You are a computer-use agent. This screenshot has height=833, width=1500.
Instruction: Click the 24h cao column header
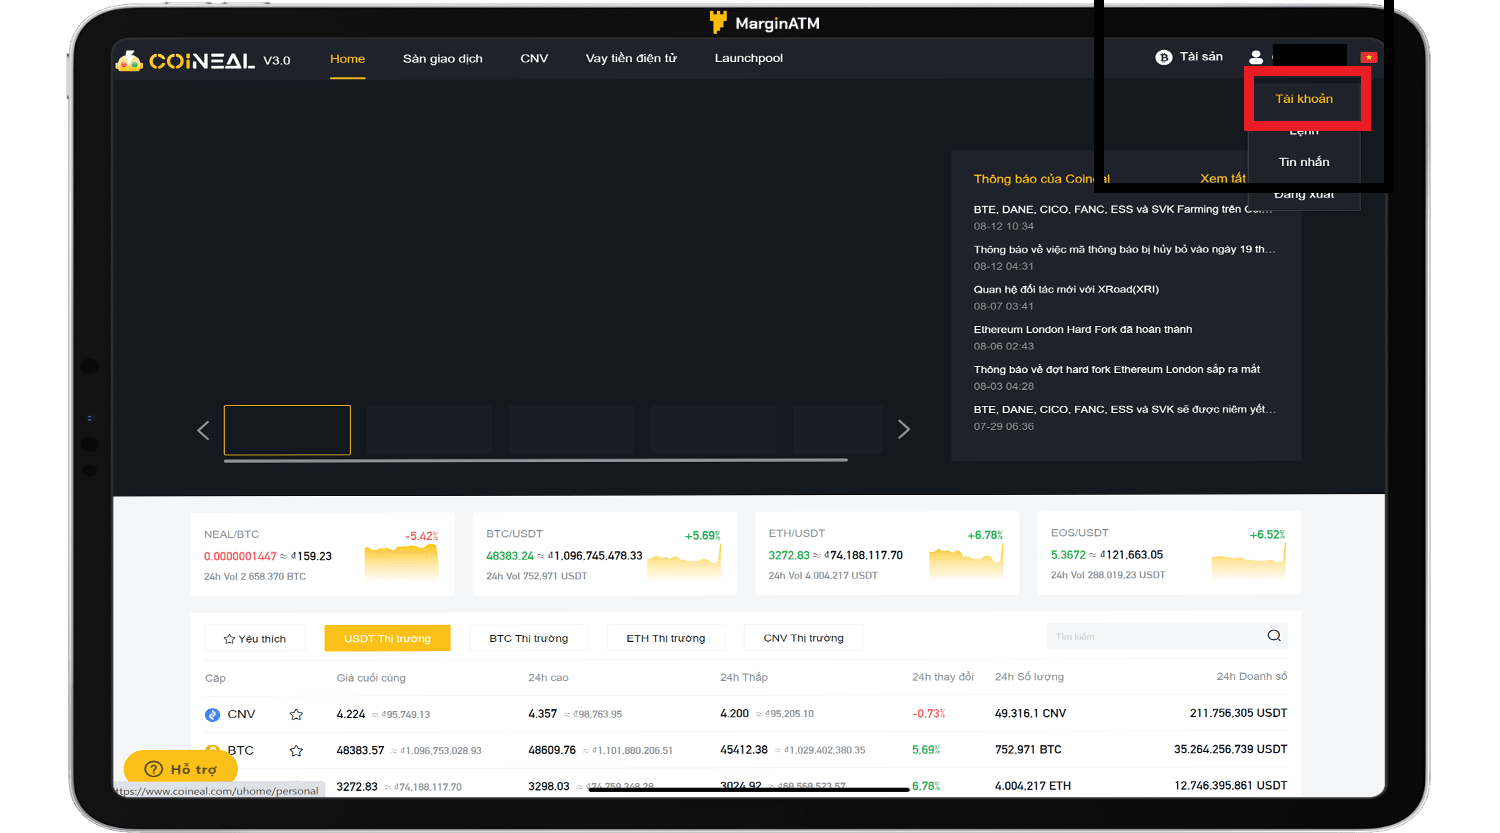(x=548, y=678)
